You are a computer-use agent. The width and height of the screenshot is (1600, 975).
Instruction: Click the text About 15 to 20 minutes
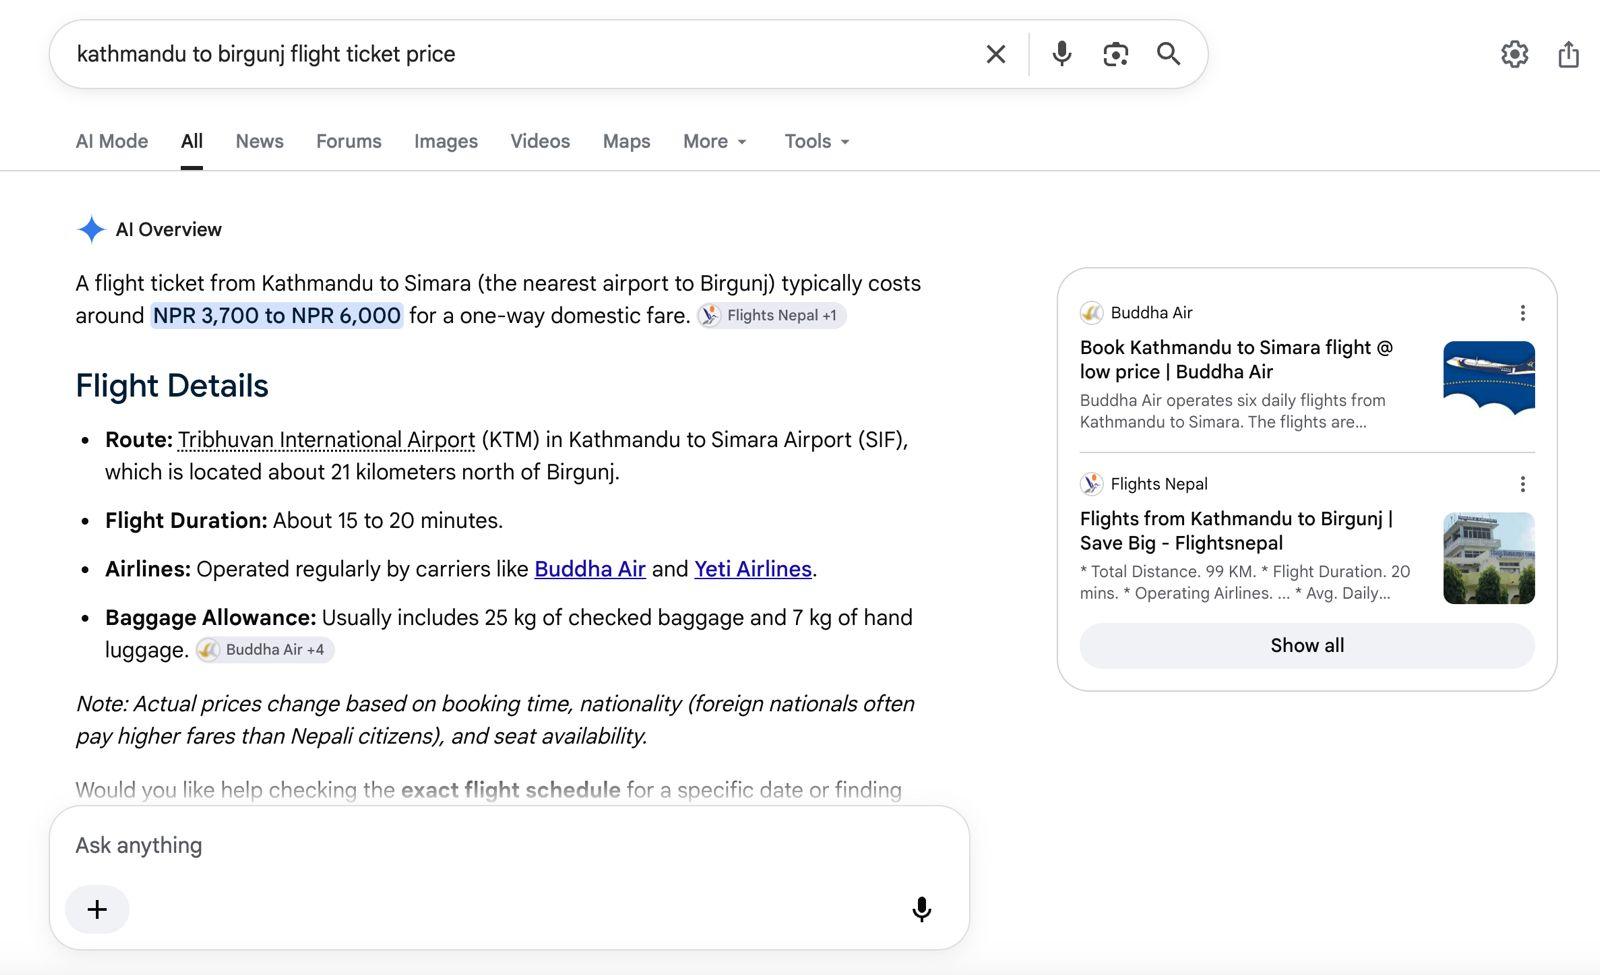(388, 521)
